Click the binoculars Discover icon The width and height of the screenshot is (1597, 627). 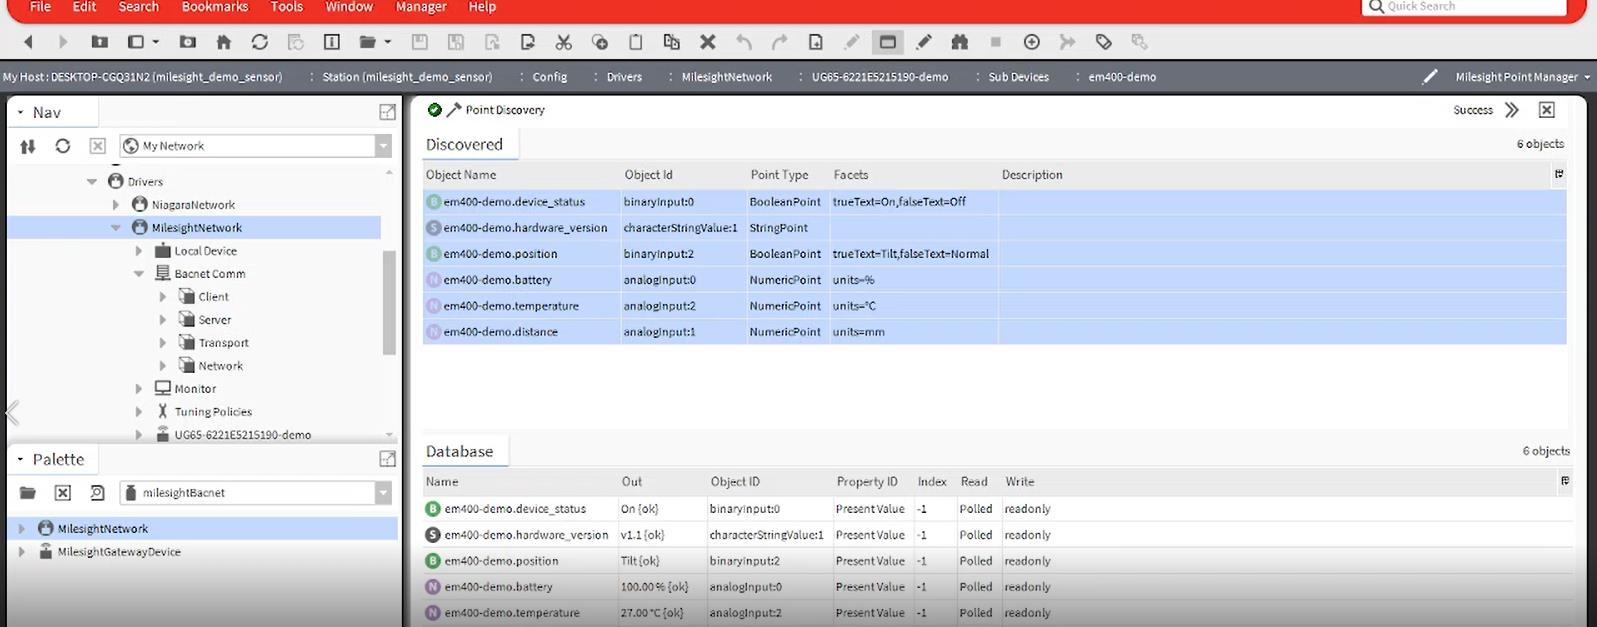click(x=960, y=42)
